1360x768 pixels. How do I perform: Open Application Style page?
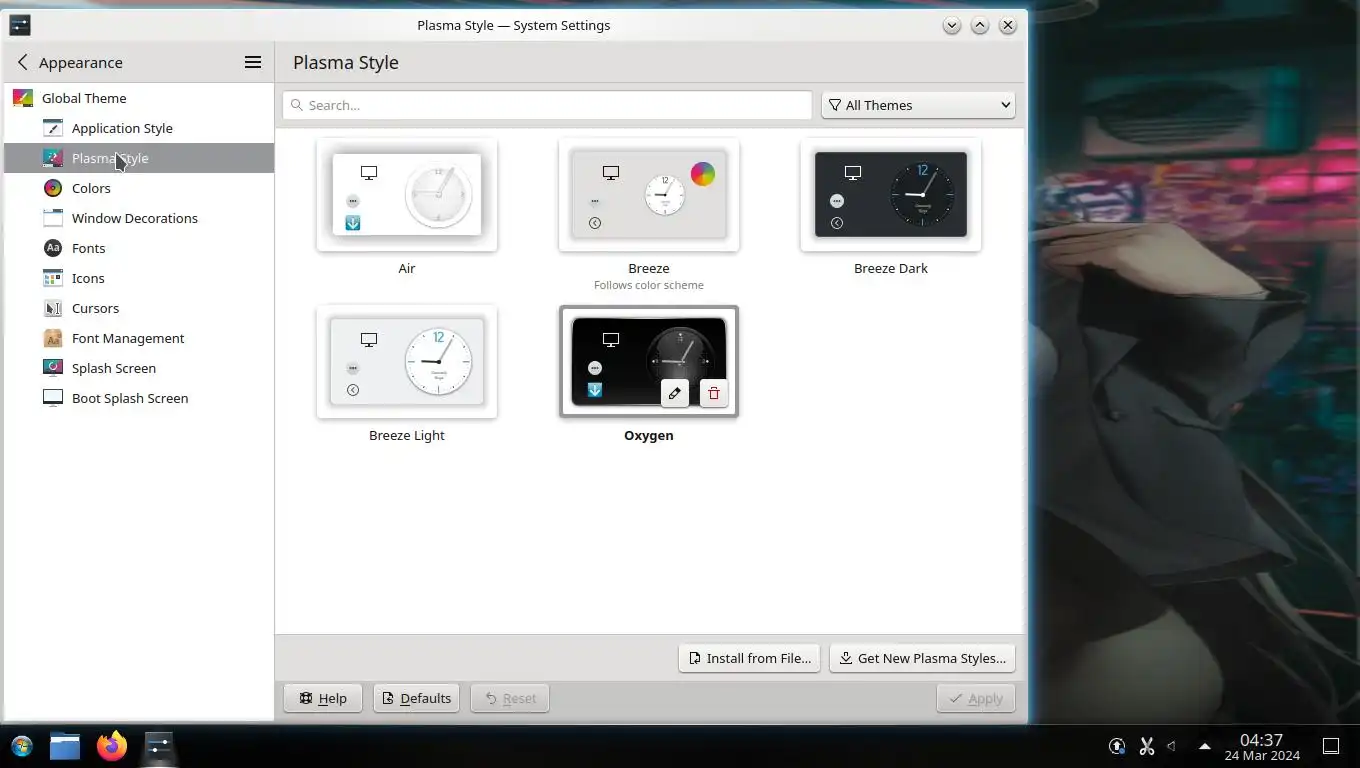[x=139, y=128]
